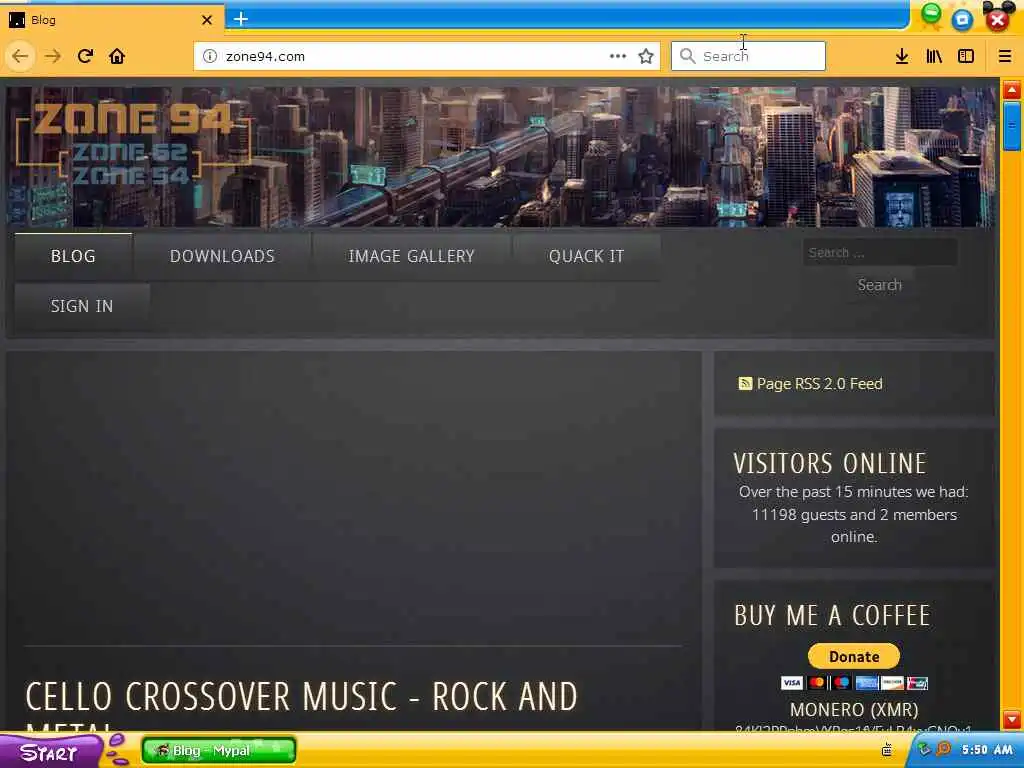The image size is (1024, 768).
Task: Reload the current page
Action: click(x=85, y=56)
